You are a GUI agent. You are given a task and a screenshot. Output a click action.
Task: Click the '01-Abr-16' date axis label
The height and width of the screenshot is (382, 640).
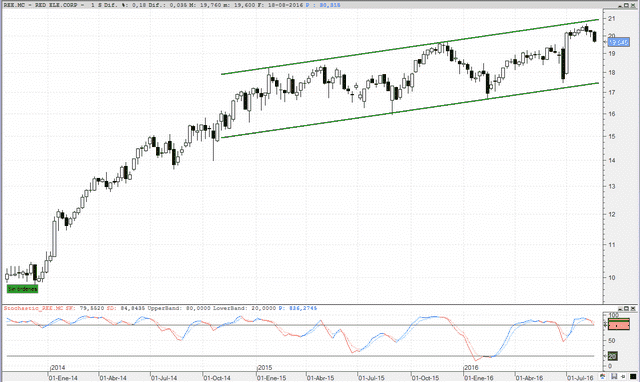coord(529,378)
